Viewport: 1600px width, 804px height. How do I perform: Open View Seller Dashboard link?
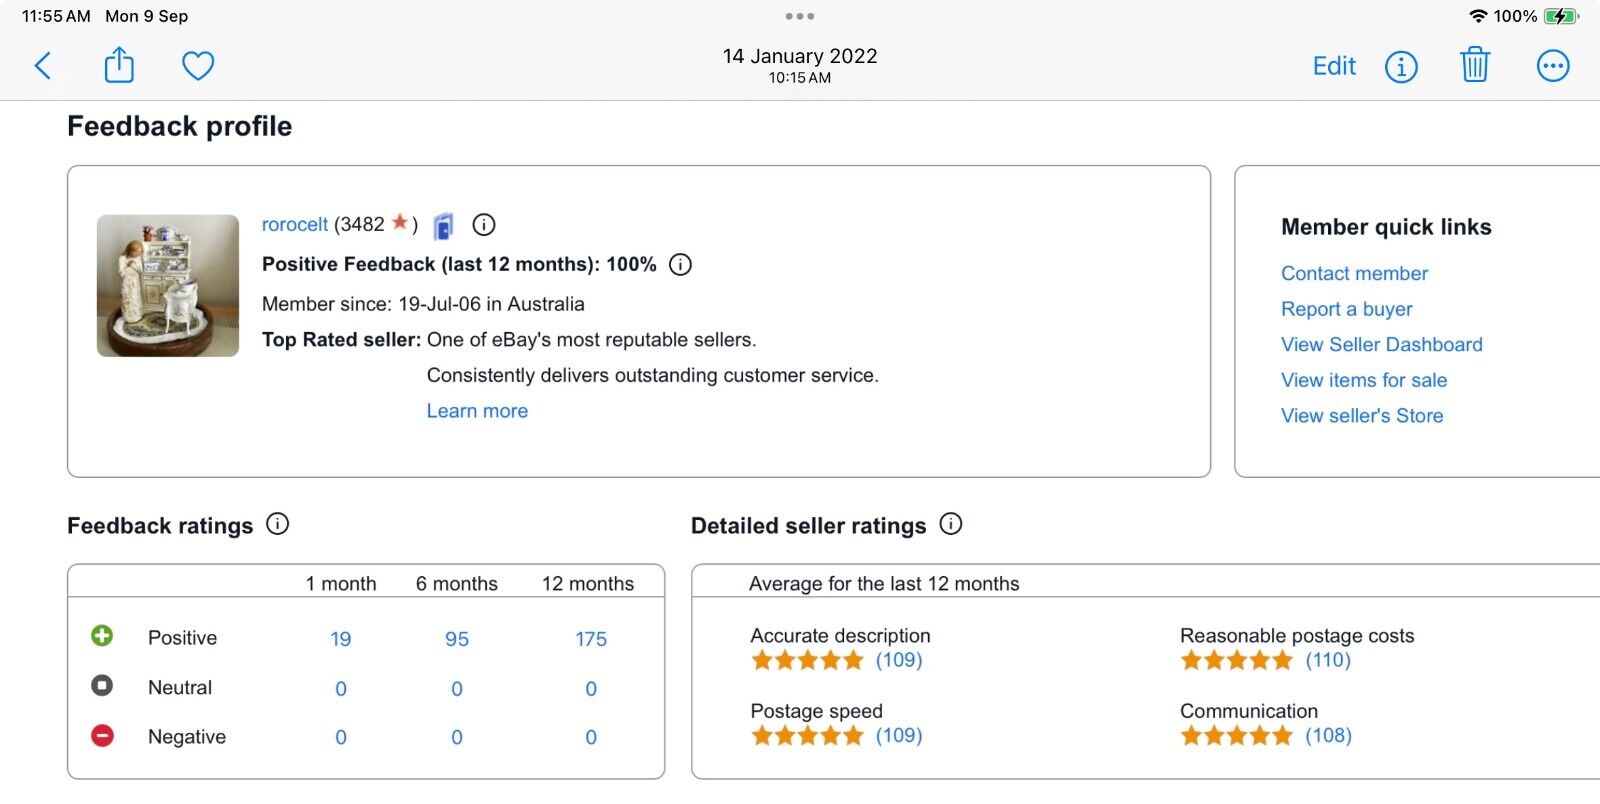1382,345
